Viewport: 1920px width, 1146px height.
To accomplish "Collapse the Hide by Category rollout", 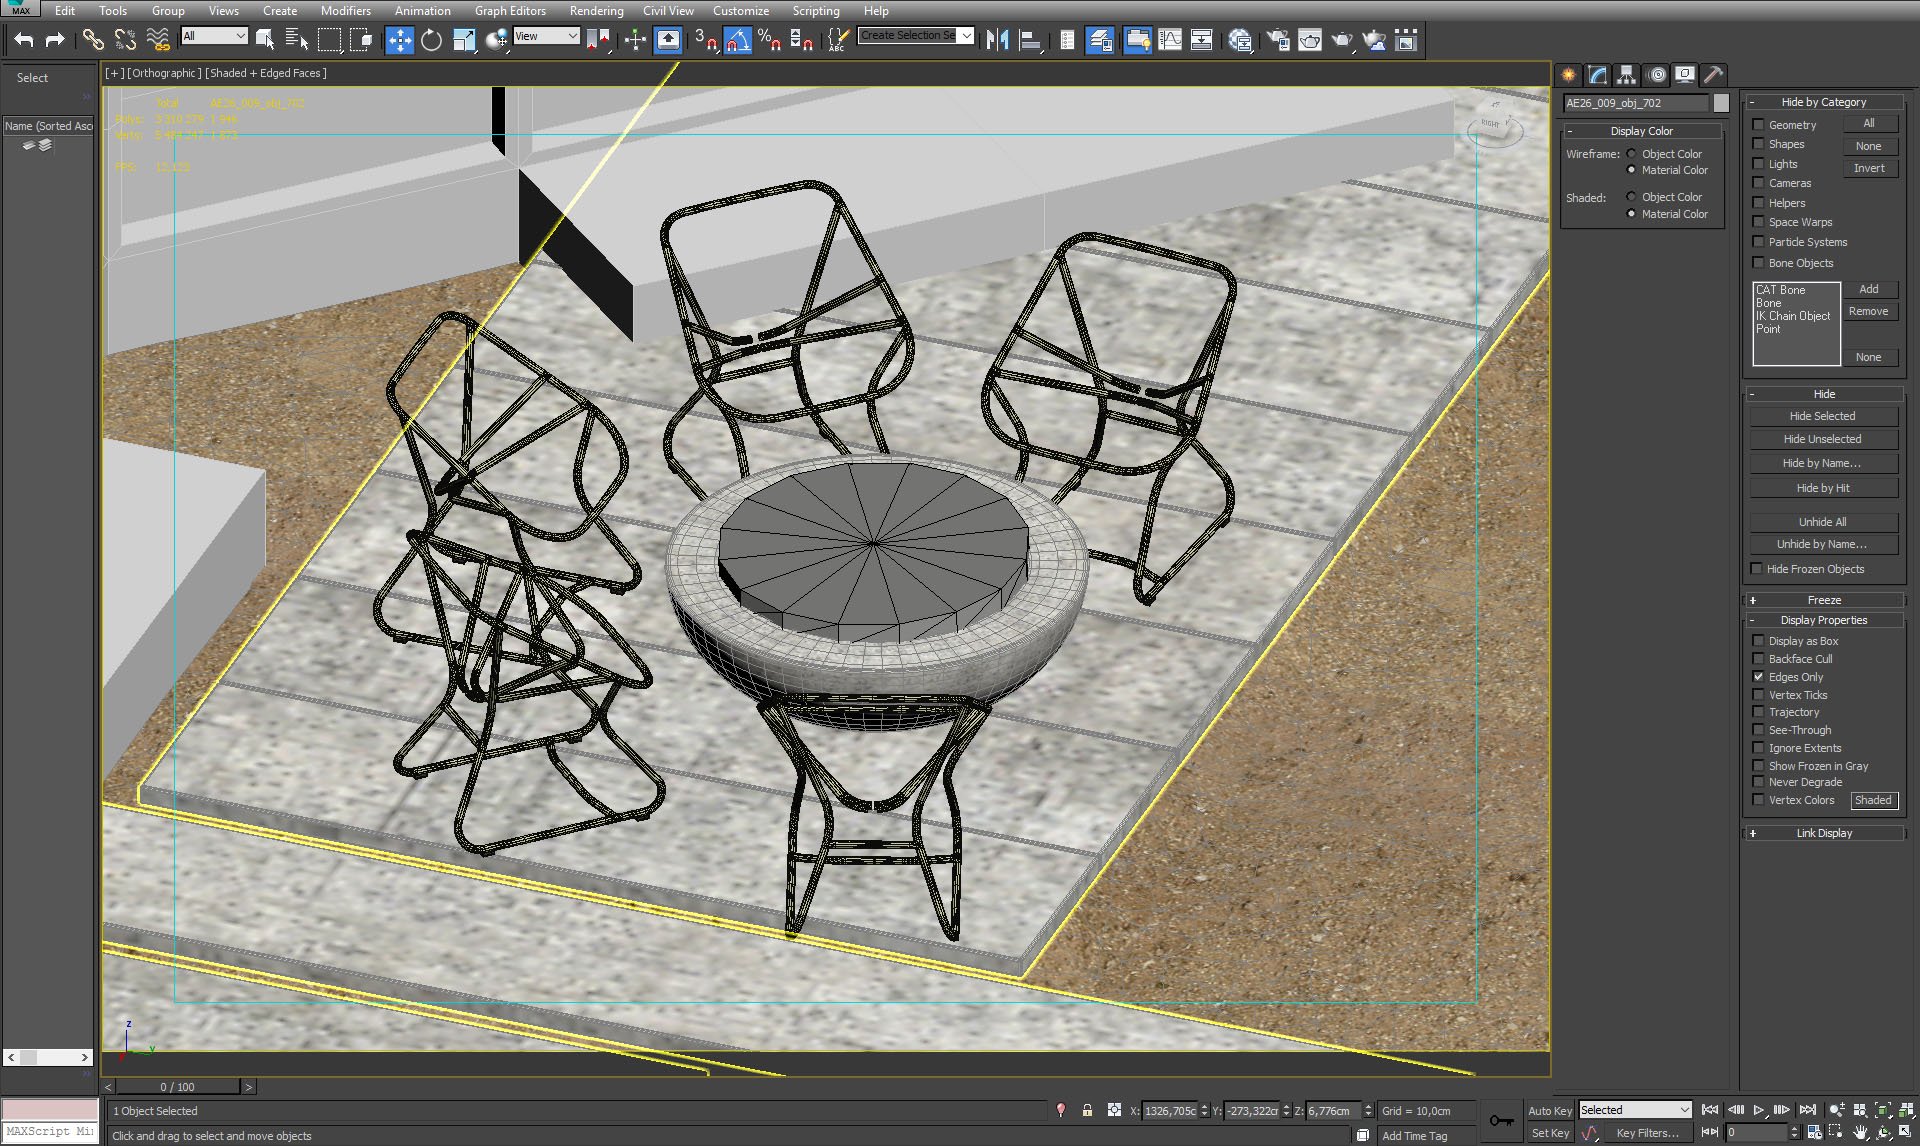I will (1824, 102).
